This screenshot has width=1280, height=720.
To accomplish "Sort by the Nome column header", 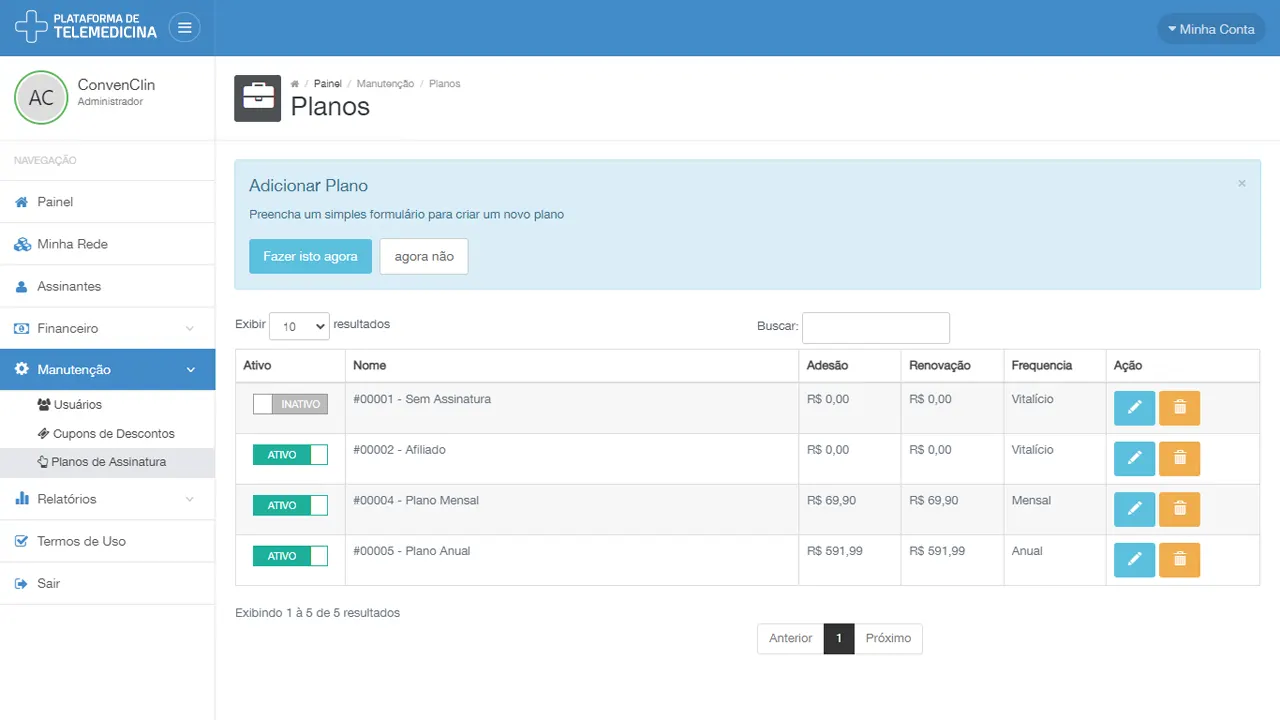I will point(572,366).
